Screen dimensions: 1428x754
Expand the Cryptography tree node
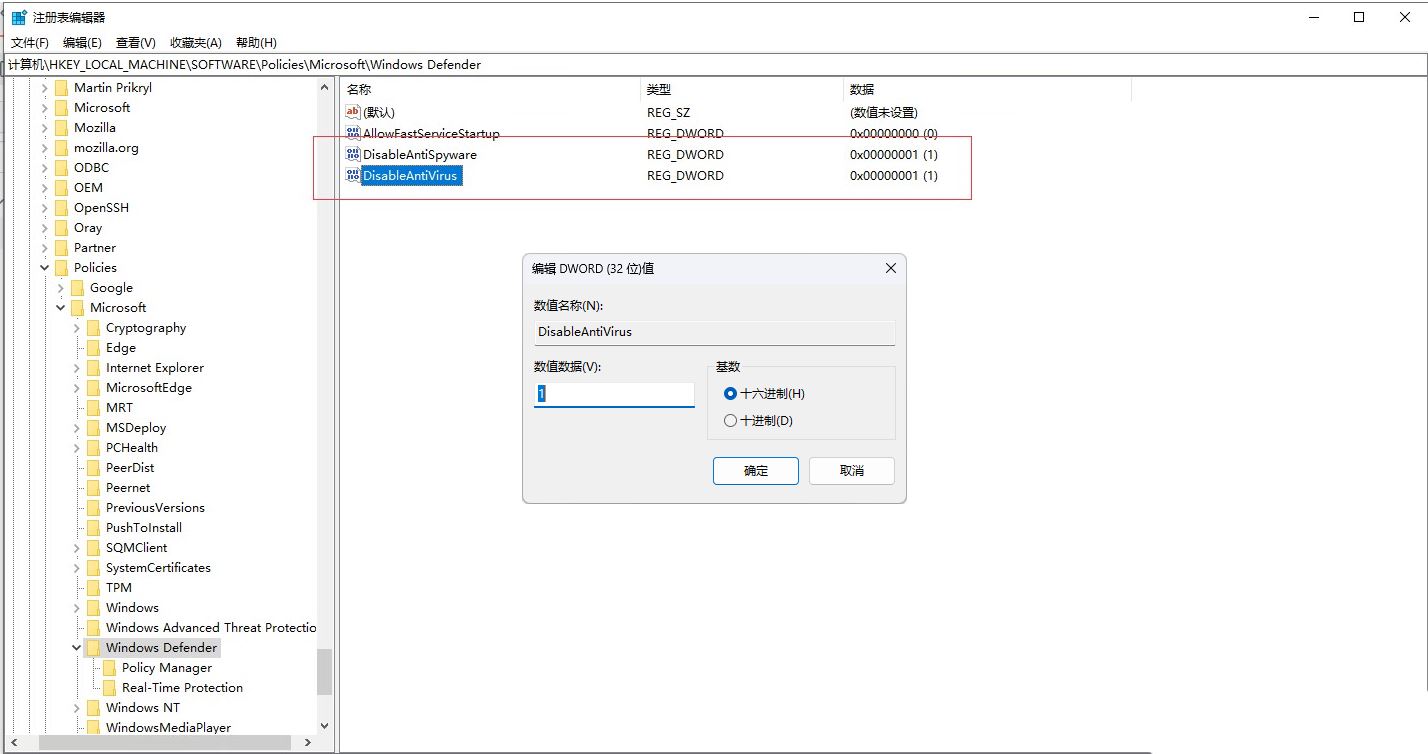point(78,327)
